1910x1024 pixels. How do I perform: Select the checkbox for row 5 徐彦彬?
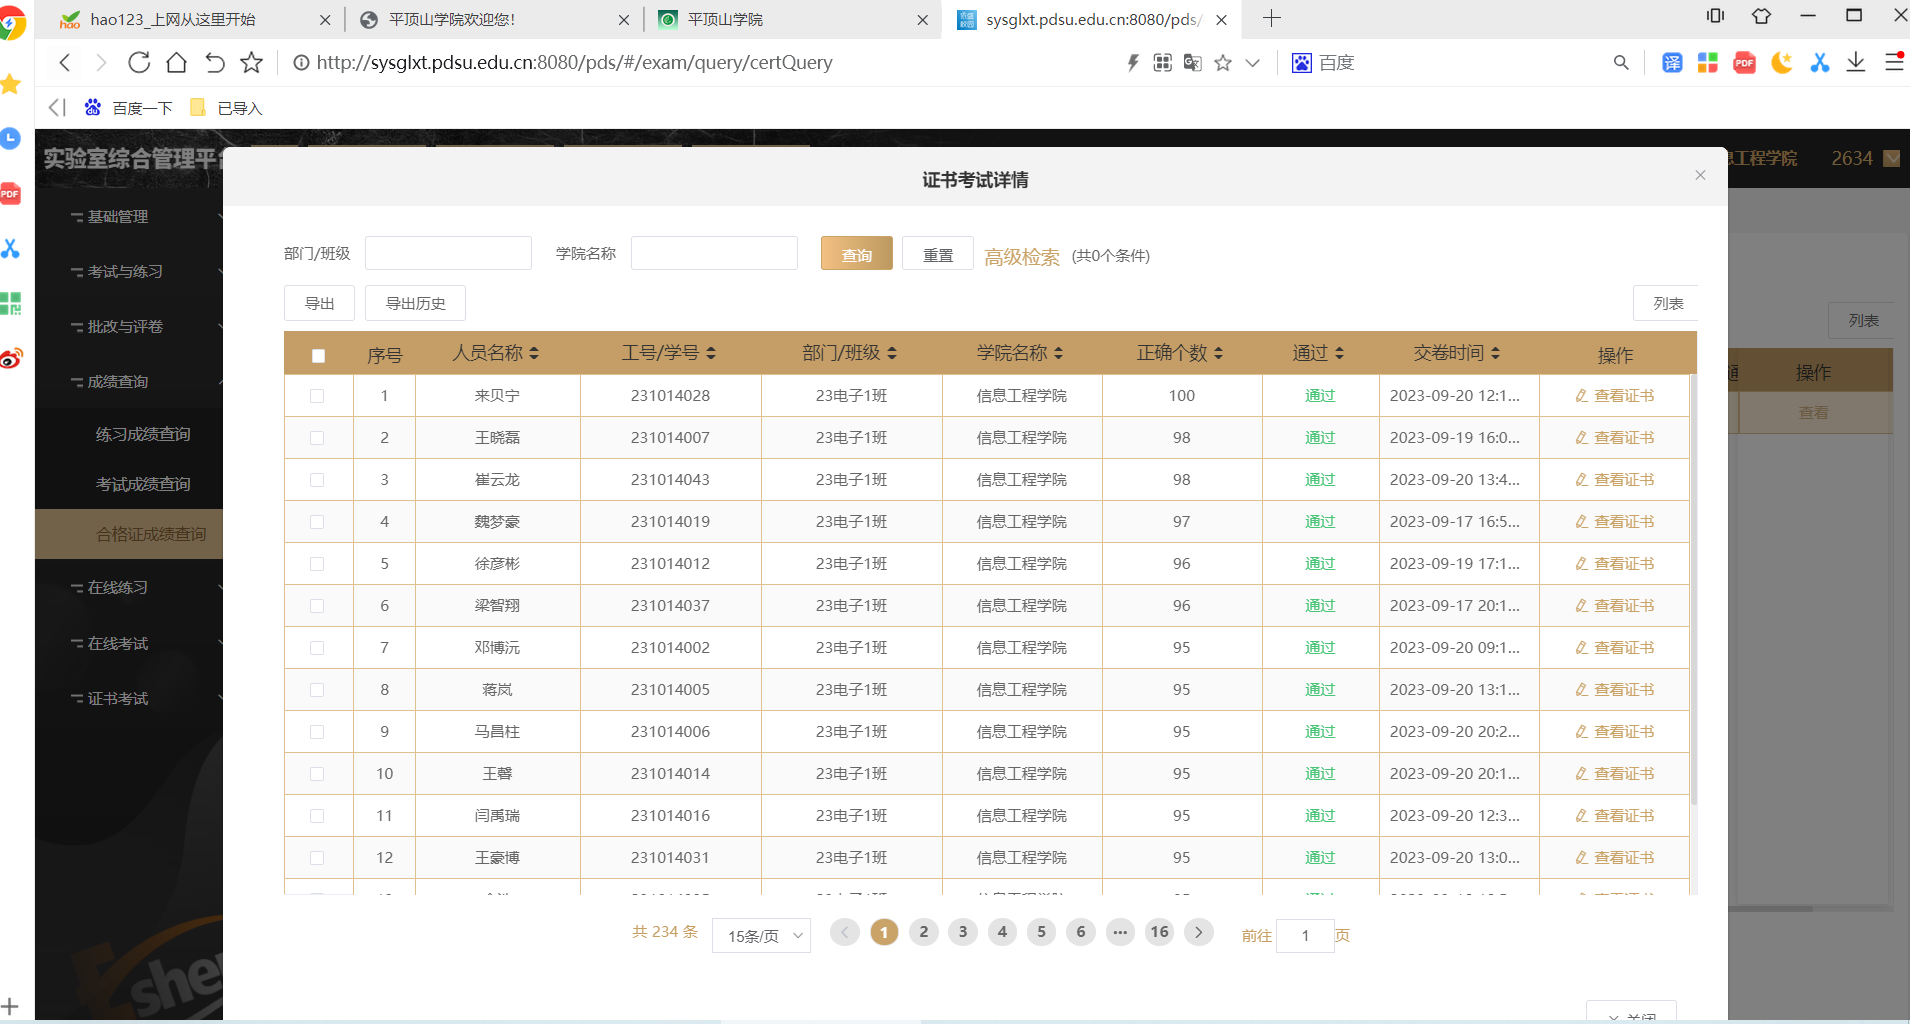tap(317, 564)
